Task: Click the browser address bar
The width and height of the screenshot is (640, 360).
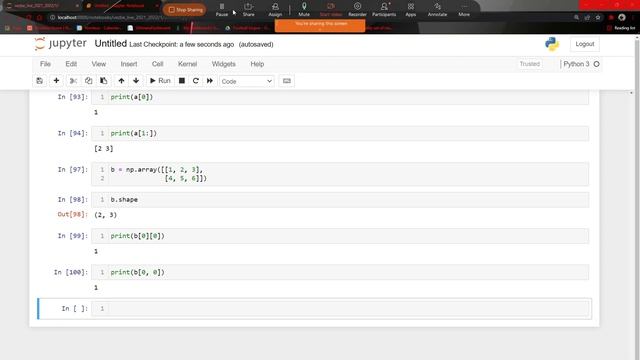Action: (310, 18)
